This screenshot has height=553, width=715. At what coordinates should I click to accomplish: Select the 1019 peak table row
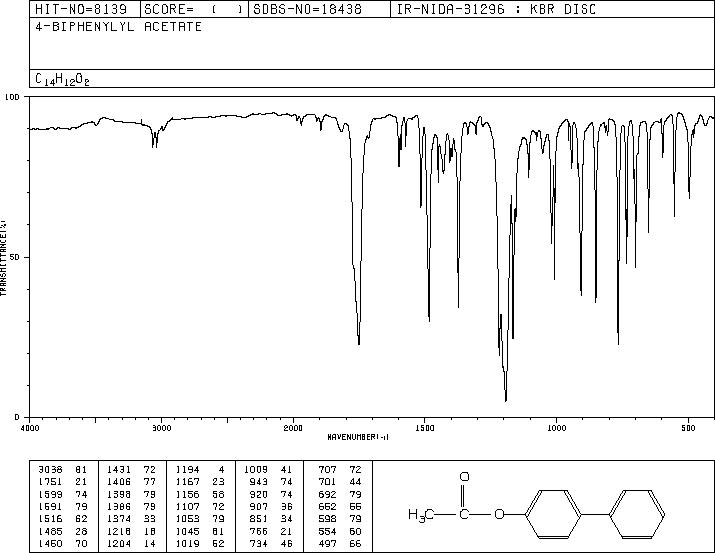click(200, 544)
